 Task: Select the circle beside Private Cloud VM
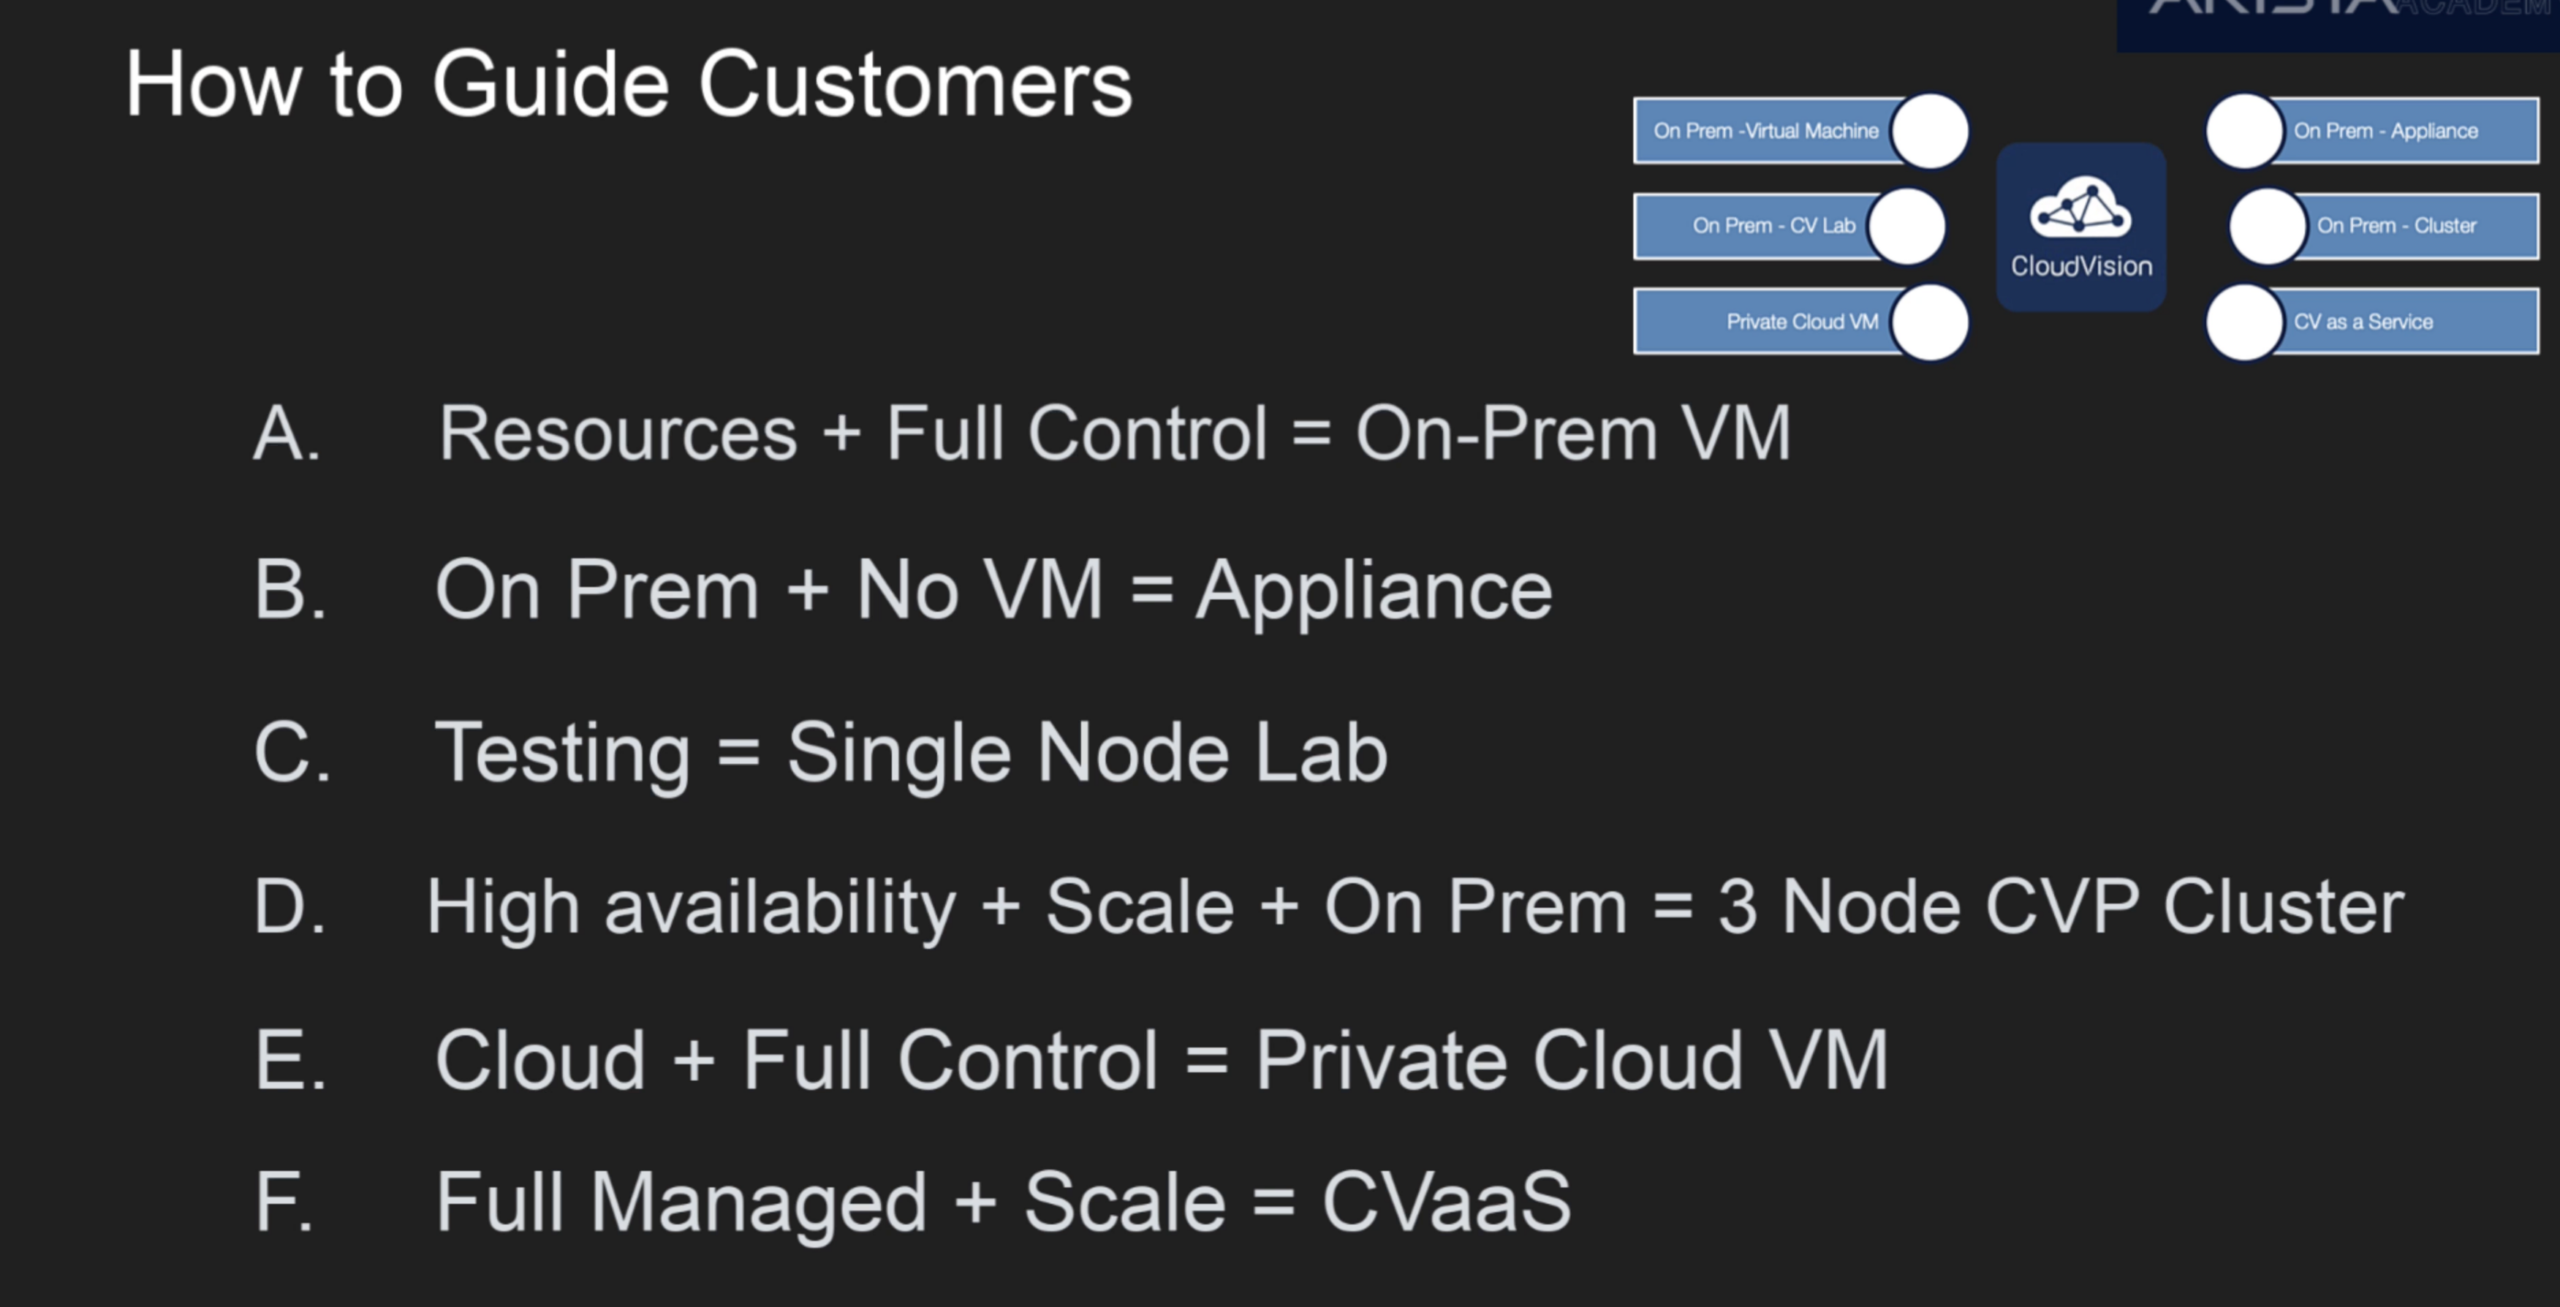coord(1930,322)
